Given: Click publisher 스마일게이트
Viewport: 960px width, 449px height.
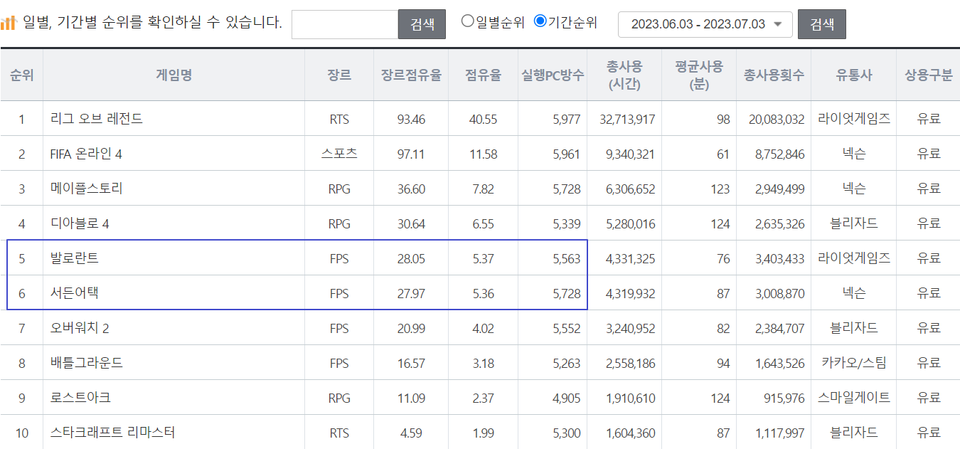Looking at the screenshot, I should (x=853, y=398).
